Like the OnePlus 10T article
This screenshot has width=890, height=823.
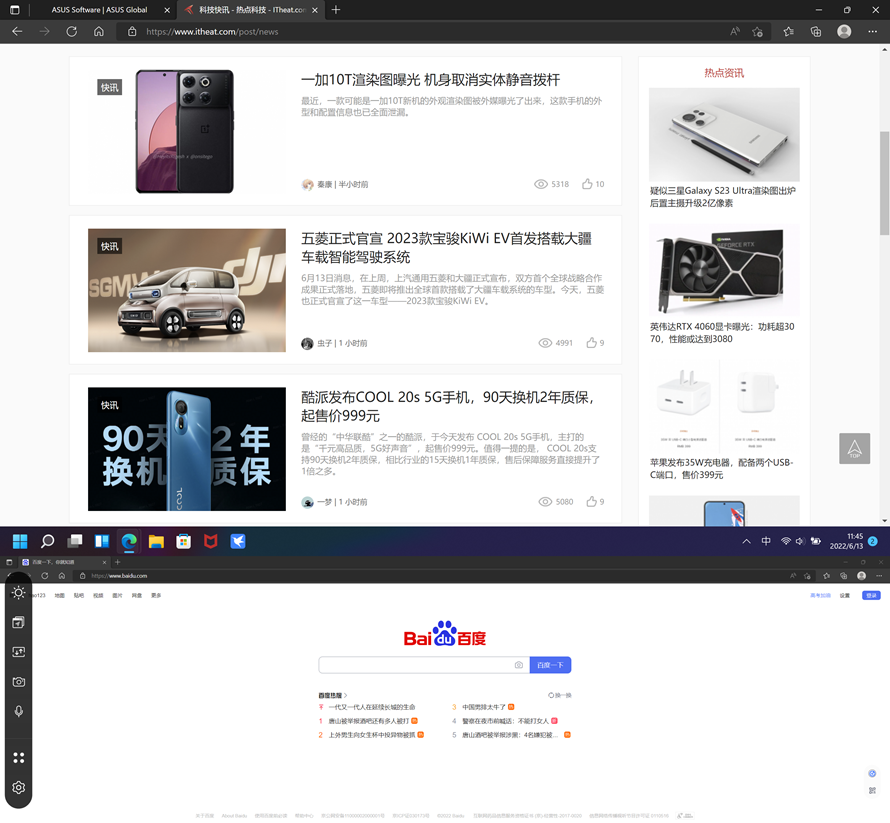point(587,184)
